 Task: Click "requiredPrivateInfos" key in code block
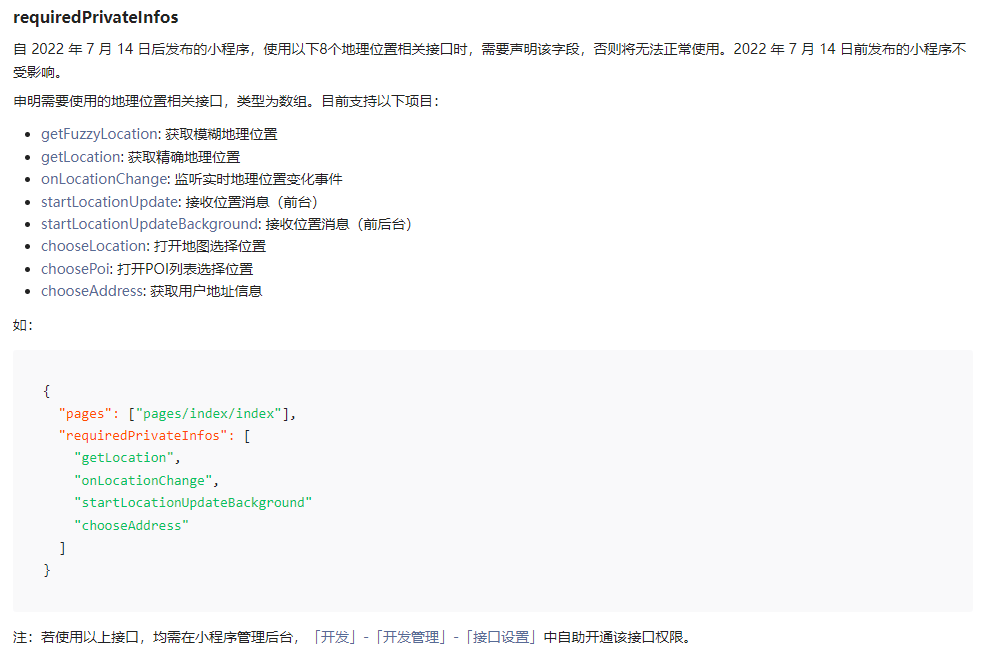(142, 436)
